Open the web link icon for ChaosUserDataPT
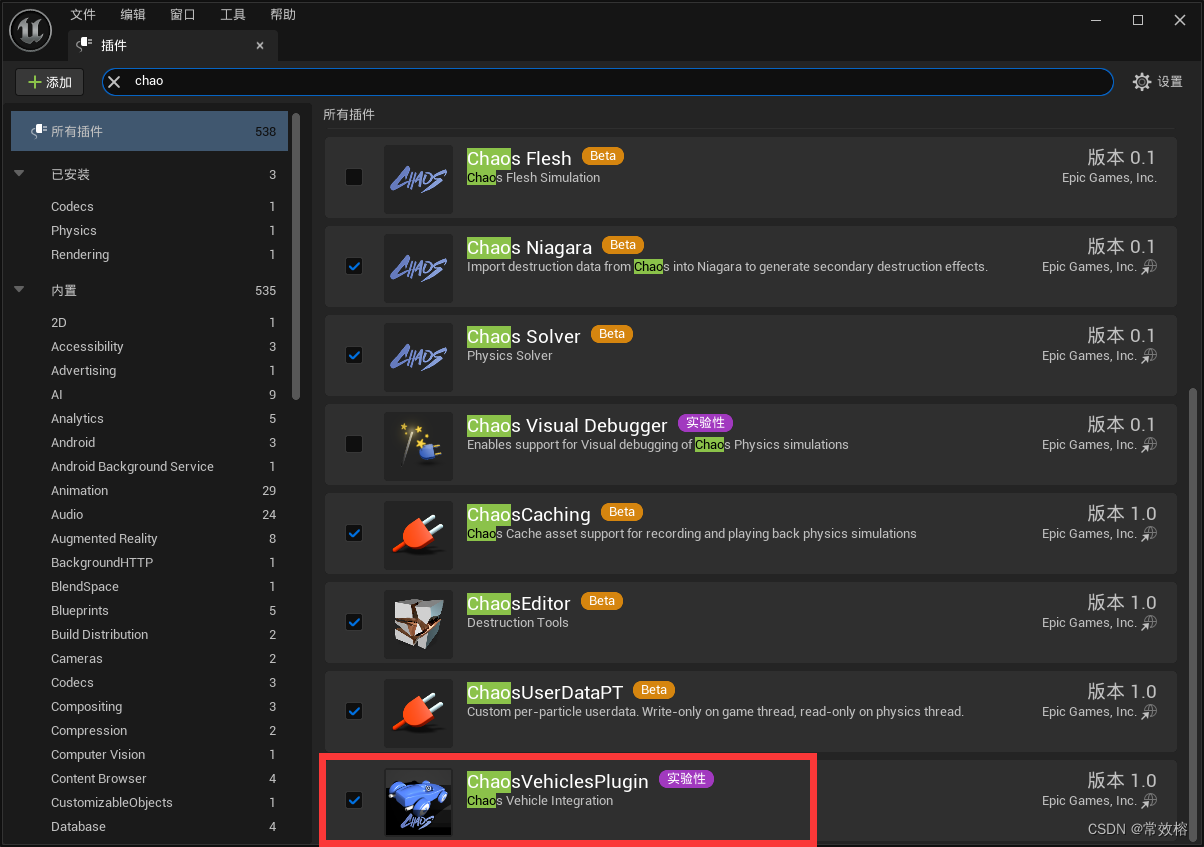The image size is (1204, 847). (x=1150, y=712)
